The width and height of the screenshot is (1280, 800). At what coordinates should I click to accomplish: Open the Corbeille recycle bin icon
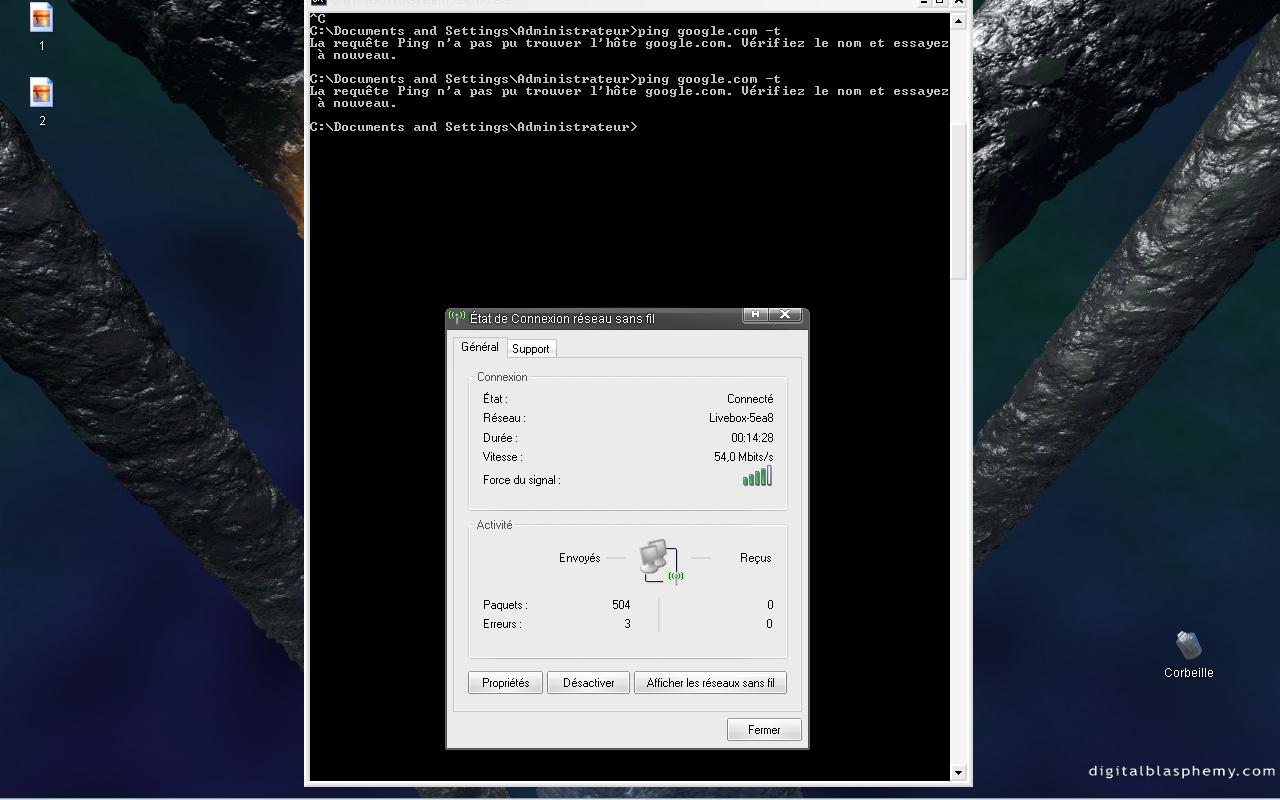click(1188, 655)
